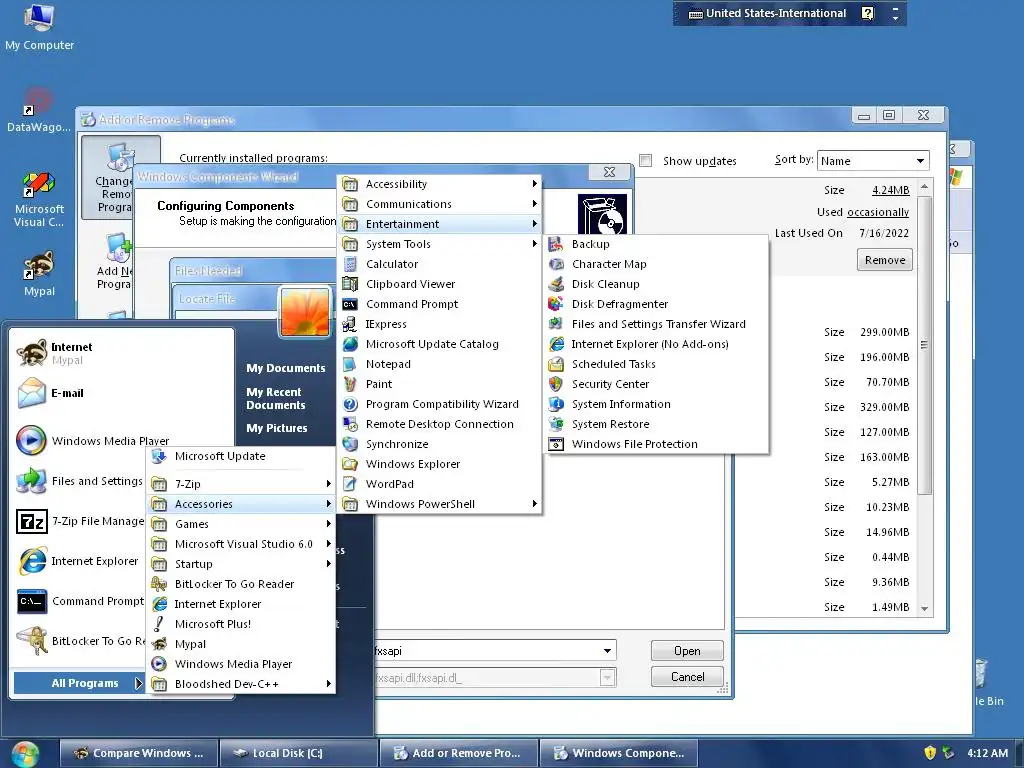Open the My Computer desktop icon
Image resolution: width=1024 pixels, height=768 pixels.
pyautogui.click(x=39, y=27)
